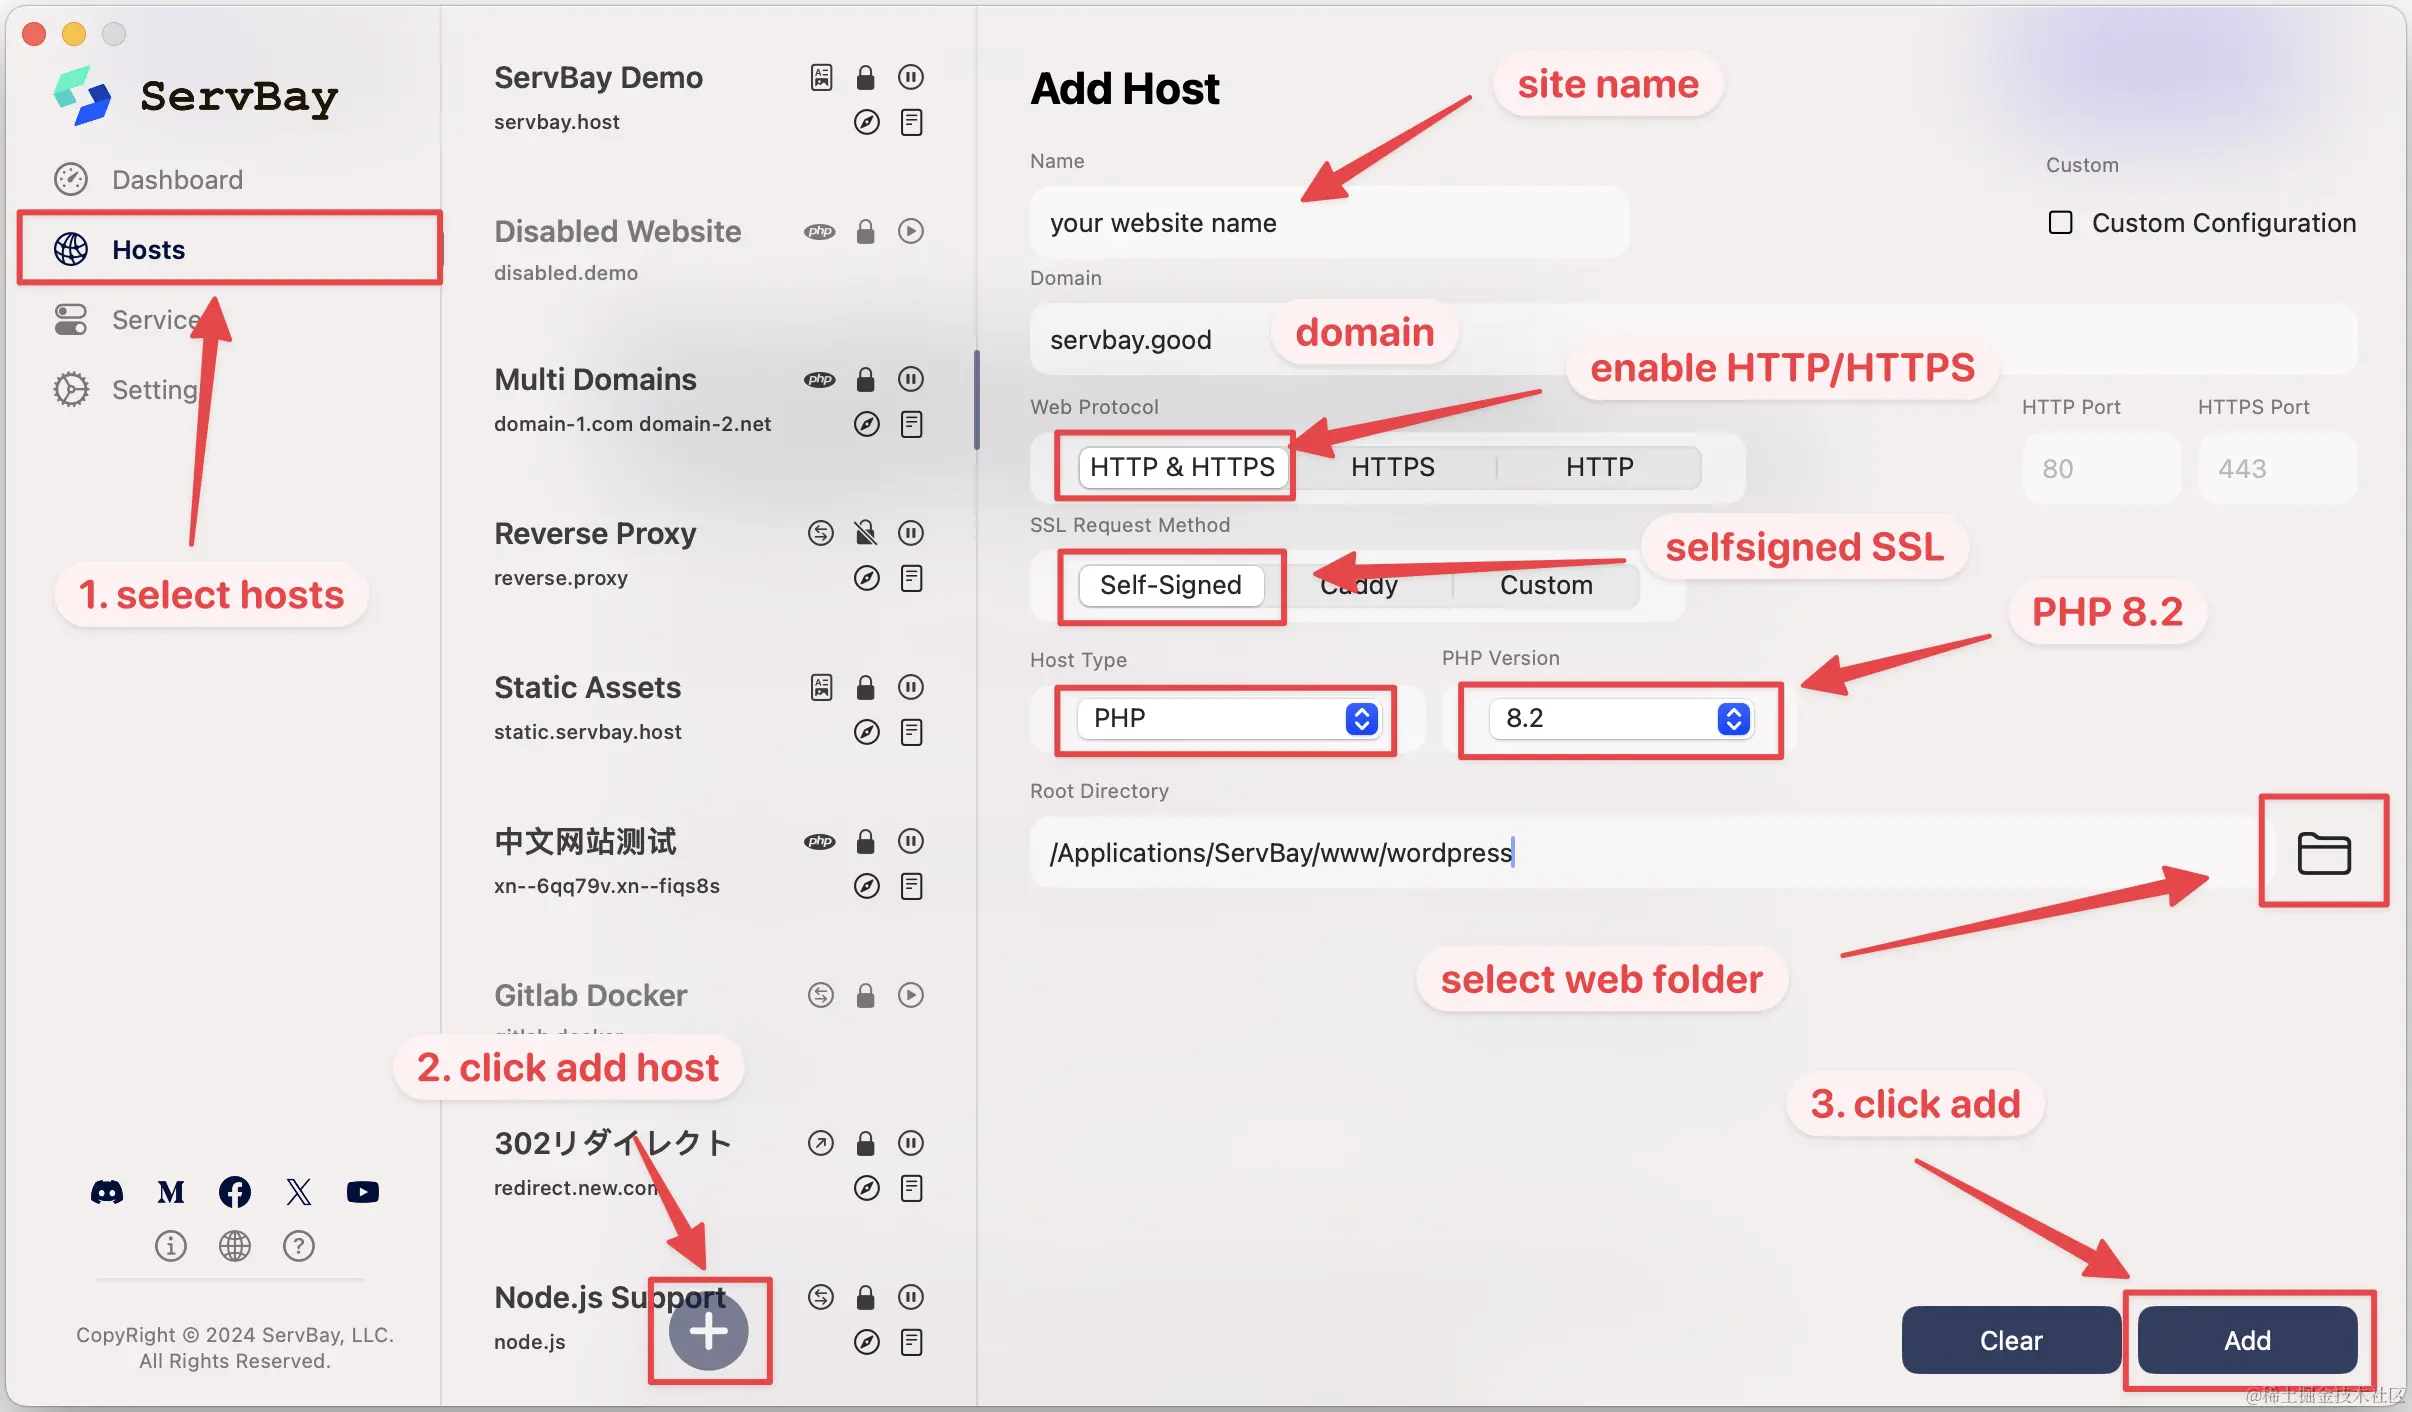Select HTTP only web protocol
Viewport: 2412px width, 1412px height.
click(1599, 467)
